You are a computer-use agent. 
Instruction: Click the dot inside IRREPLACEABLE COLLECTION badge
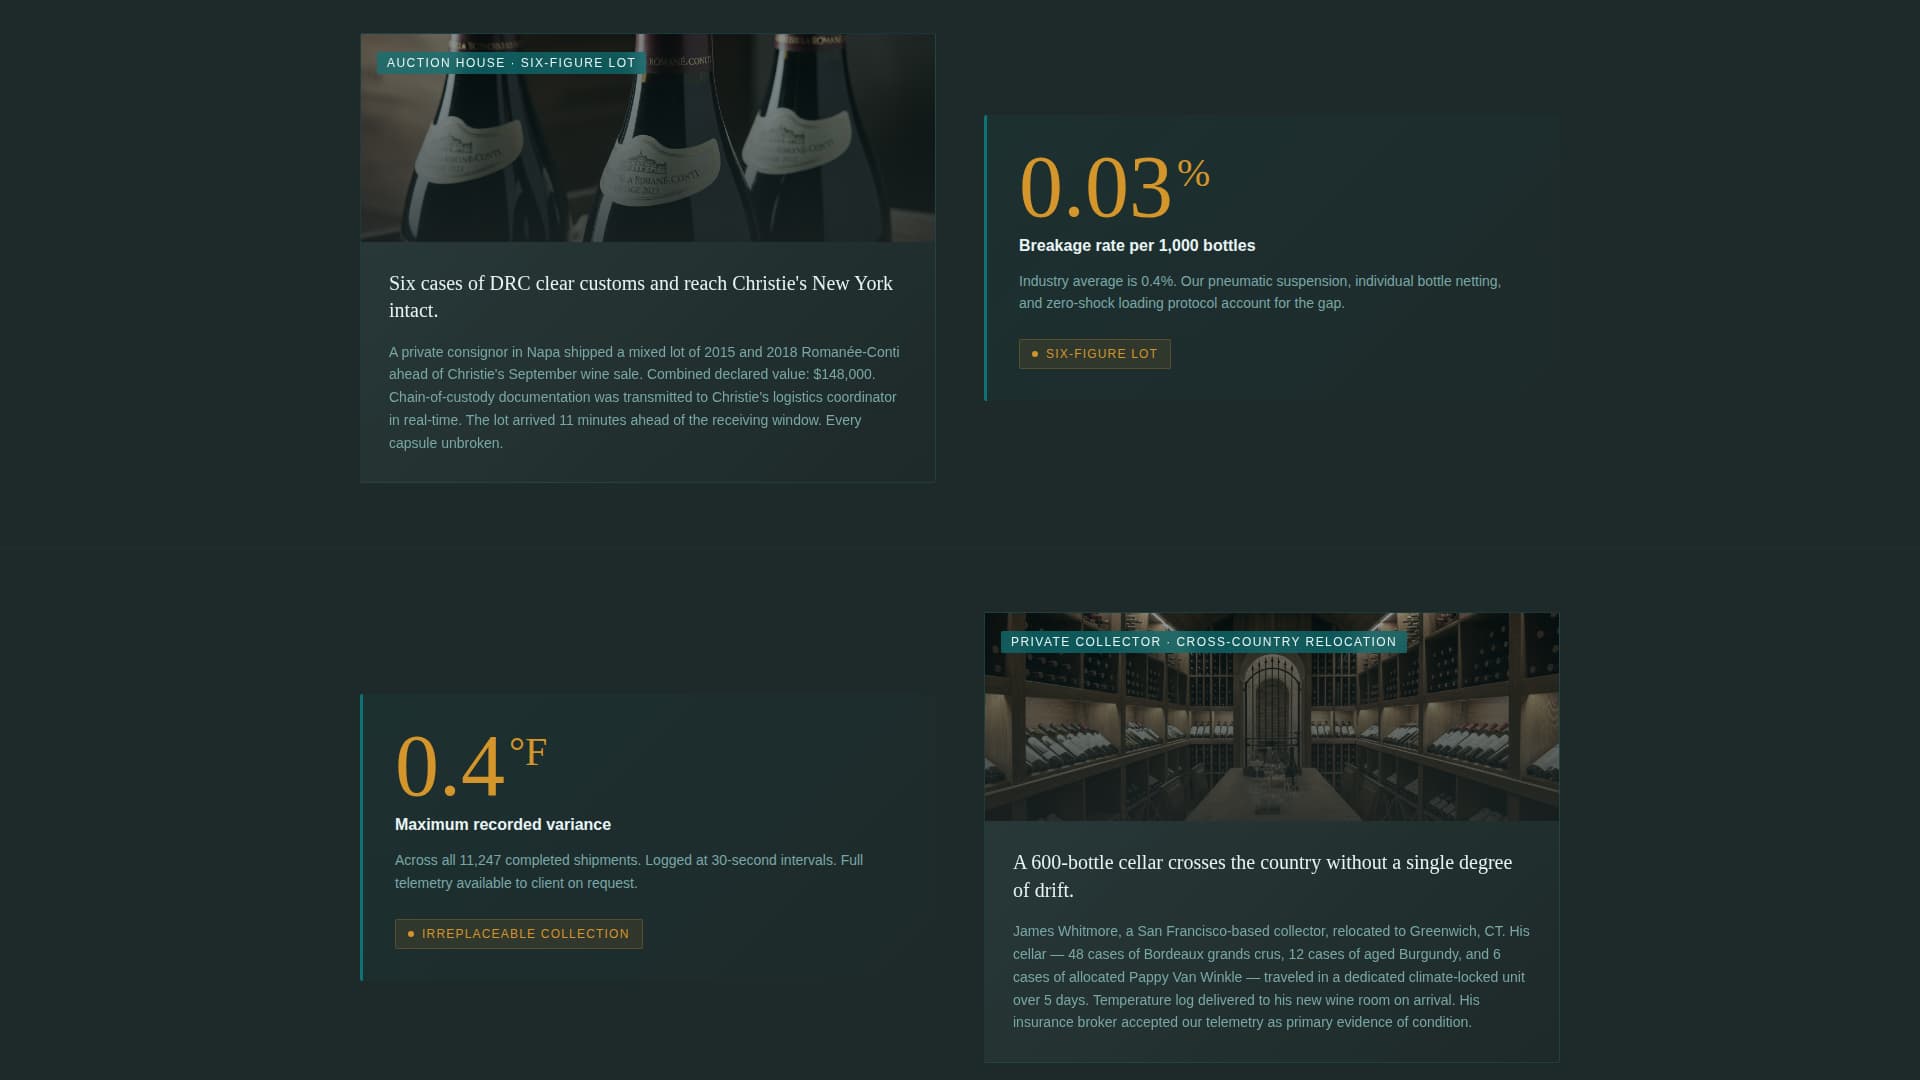pyautogui.click(x=410, y=933)
